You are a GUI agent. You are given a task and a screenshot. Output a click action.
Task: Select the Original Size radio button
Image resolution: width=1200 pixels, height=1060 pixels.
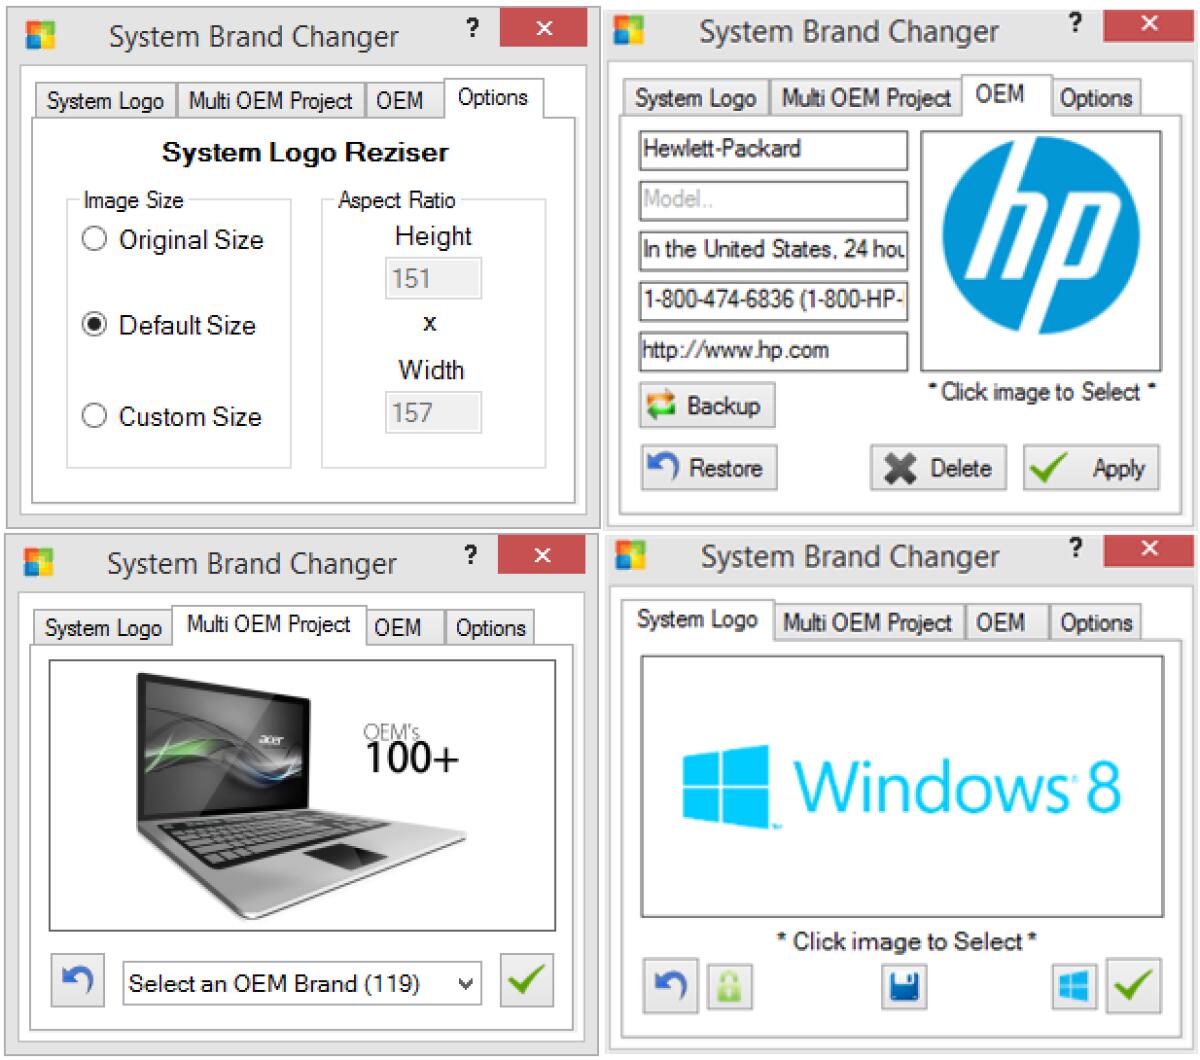click(96, 239)
